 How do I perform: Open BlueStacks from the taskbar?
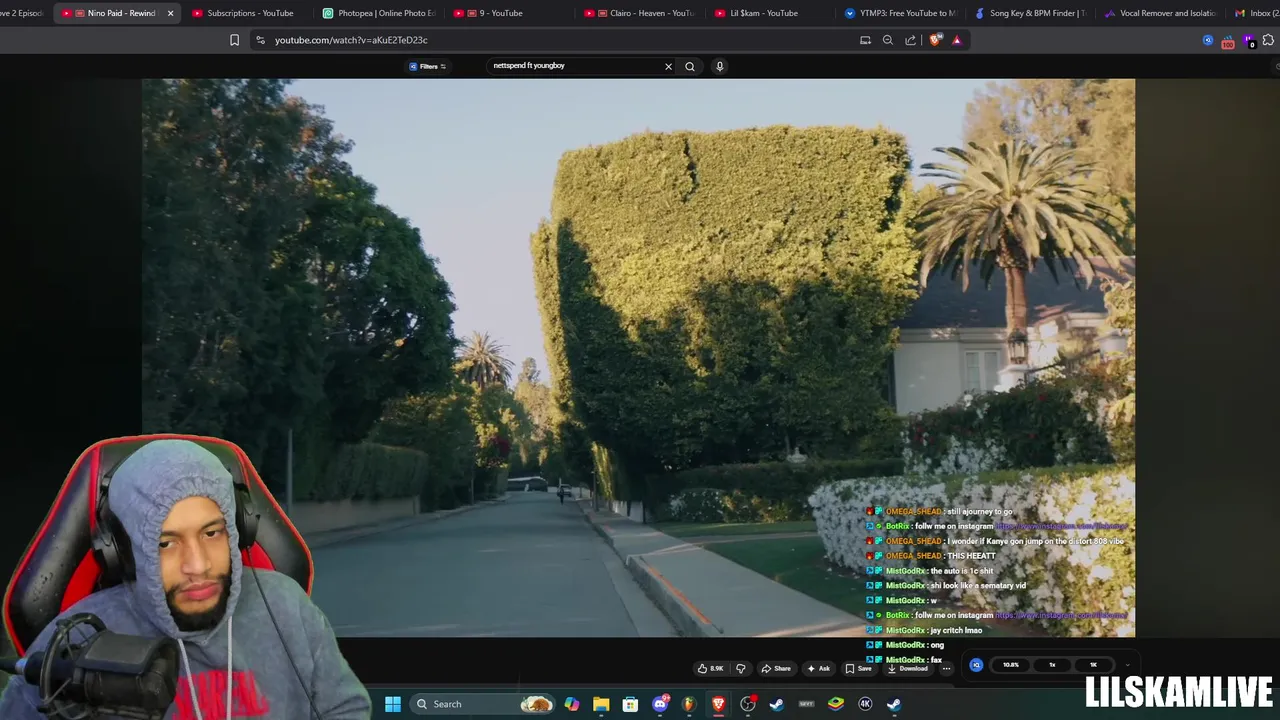(x=836, y=704)
